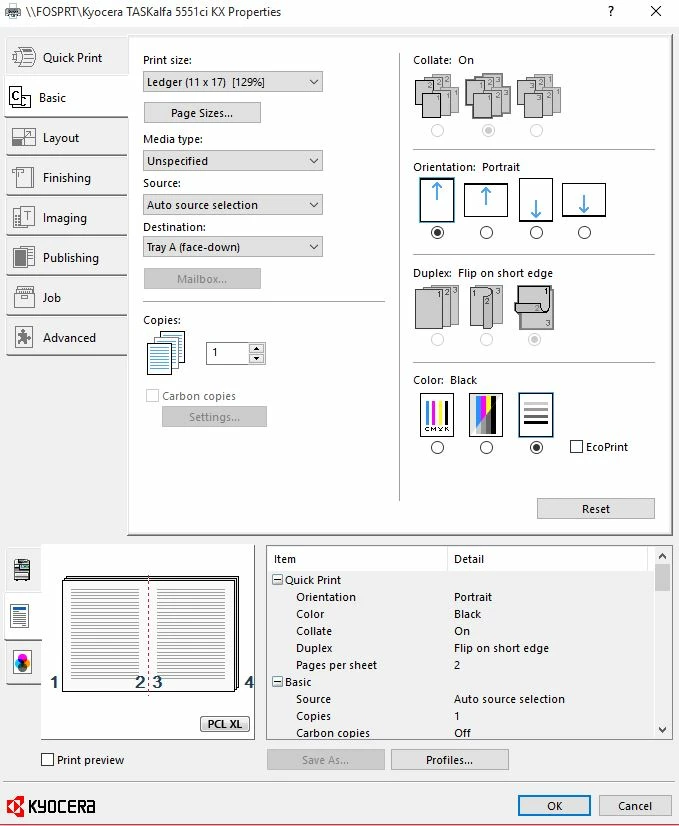Increase copies with the up arrow
Screen dimensions: 679x826
tap(257, 348)
